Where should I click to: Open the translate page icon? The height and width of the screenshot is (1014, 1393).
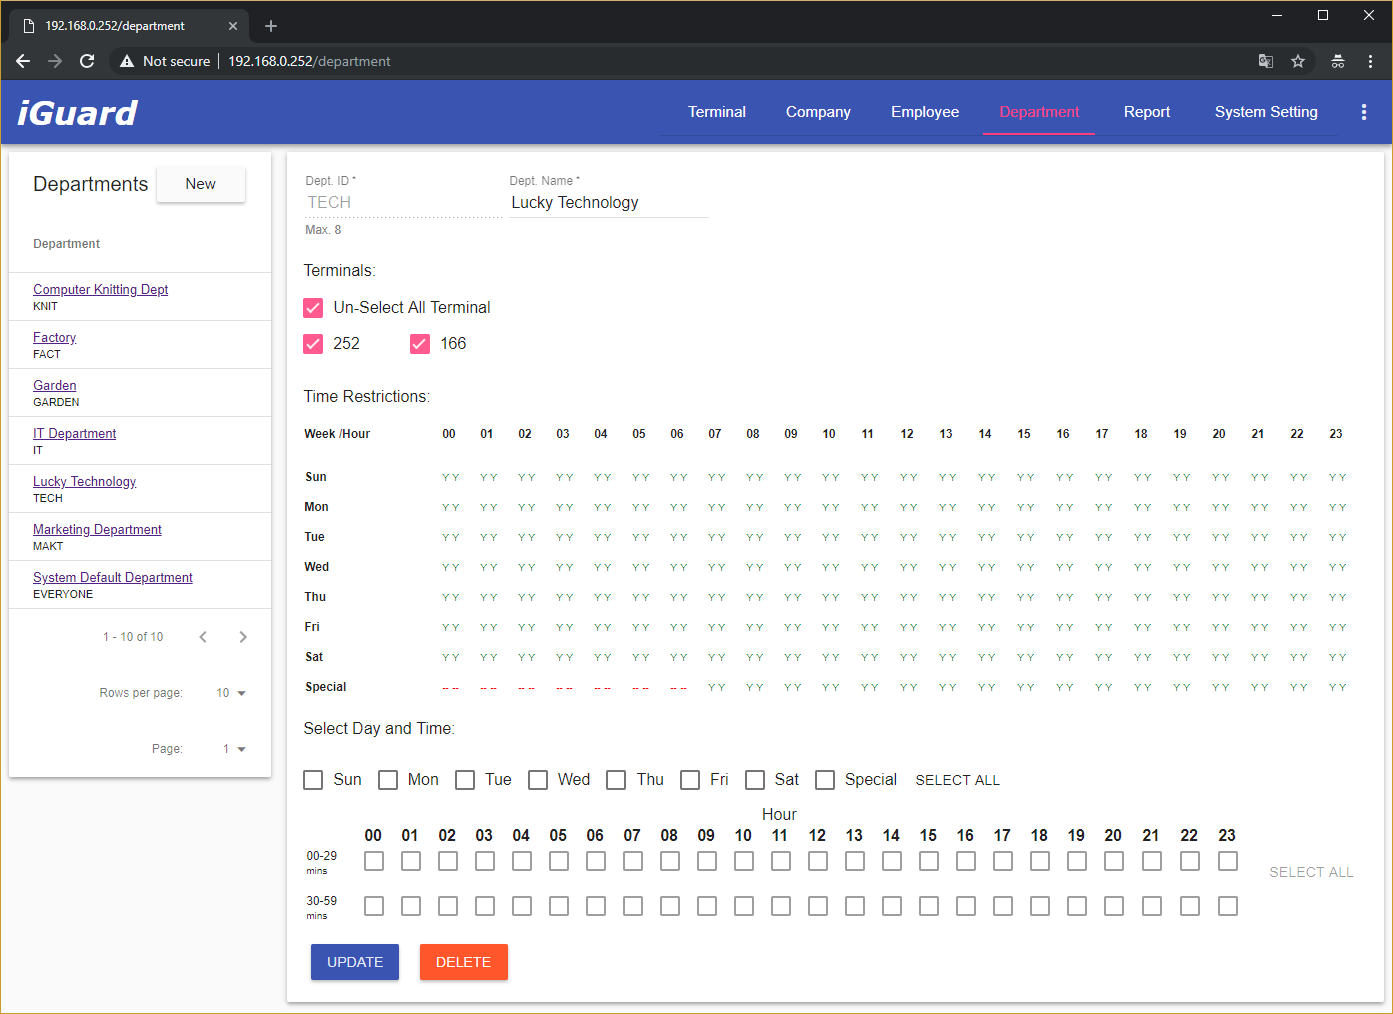[x=1266, y=61]
